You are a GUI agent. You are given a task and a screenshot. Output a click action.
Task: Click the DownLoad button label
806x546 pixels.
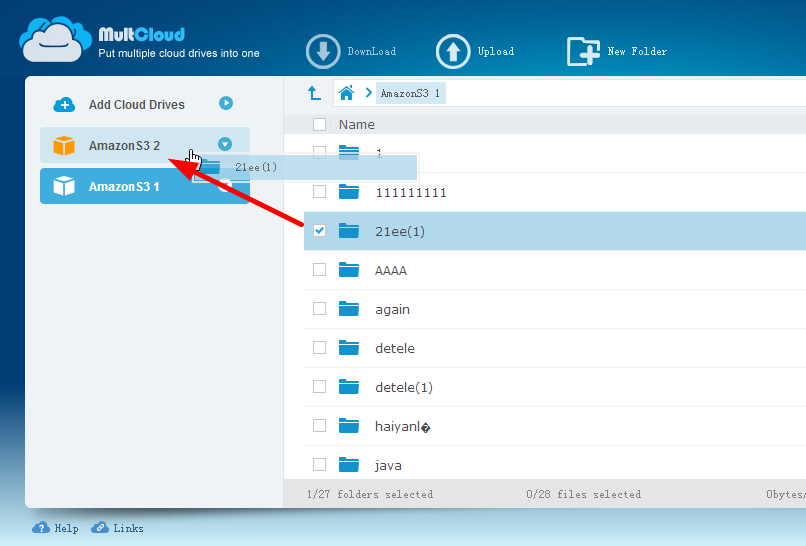pyautogui.click(x=372, y=51)
